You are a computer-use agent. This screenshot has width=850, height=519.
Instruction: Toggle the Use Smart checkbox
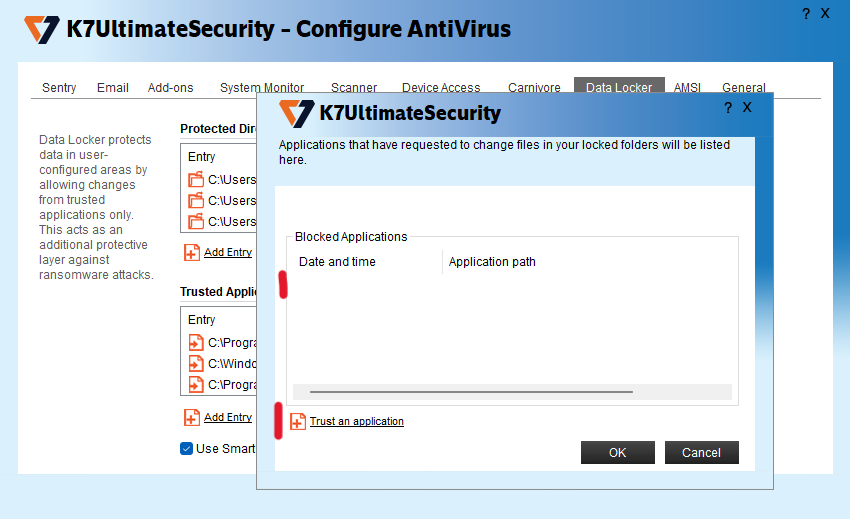tap(186, 448)
